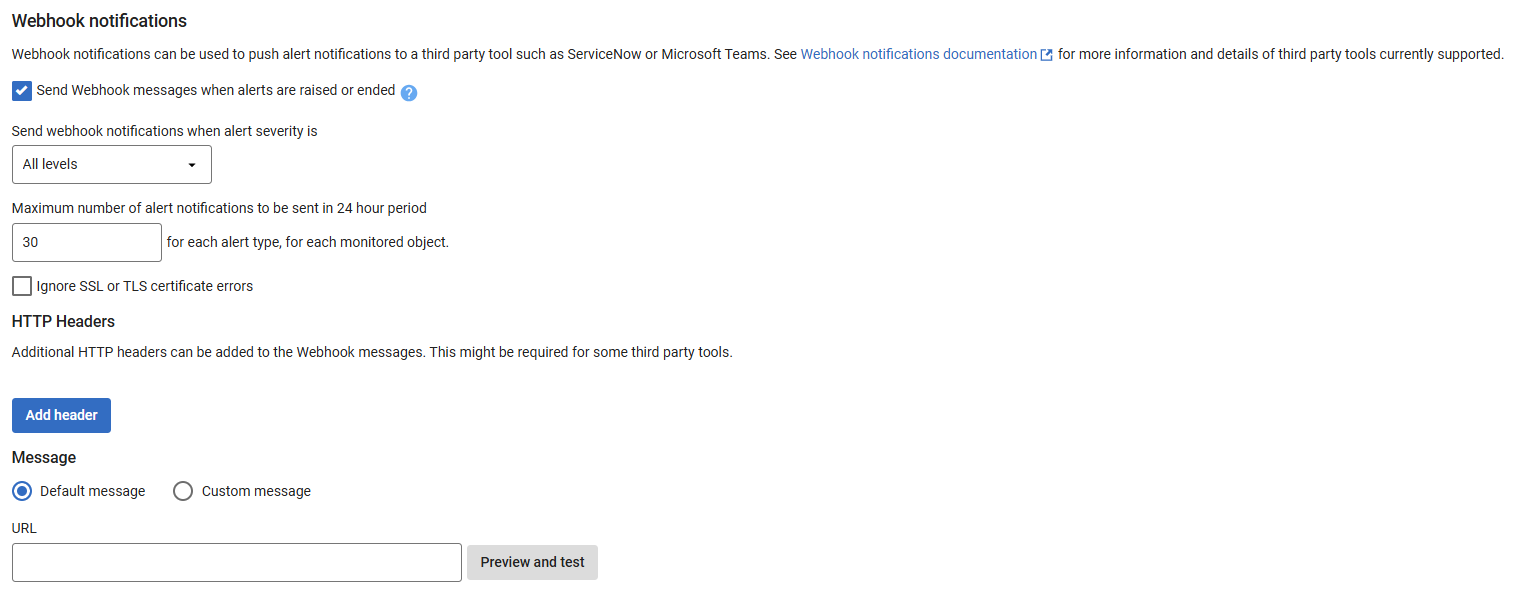Viewport: 1521px width, 592px height.
Task: Uncheck the Send Webhook messages checkbox
Action: coord(22,91)
